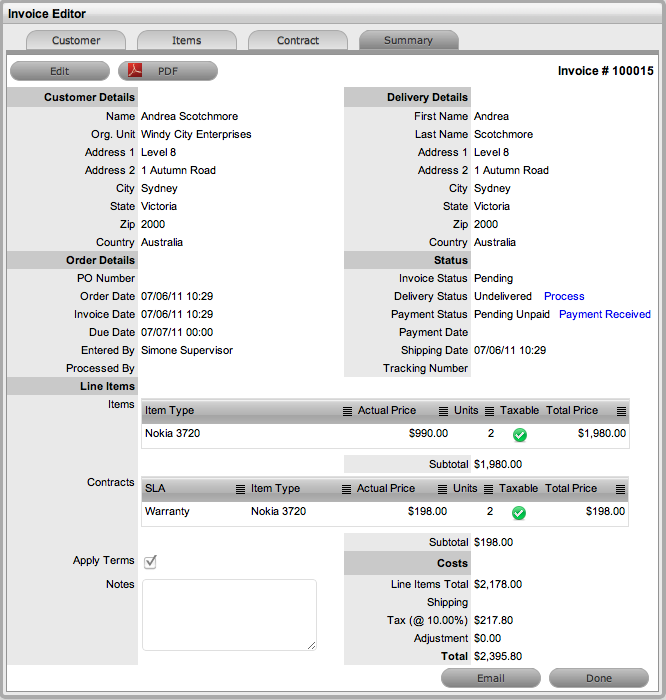Open Total Price column menu in Items table

tap(621, 411)
